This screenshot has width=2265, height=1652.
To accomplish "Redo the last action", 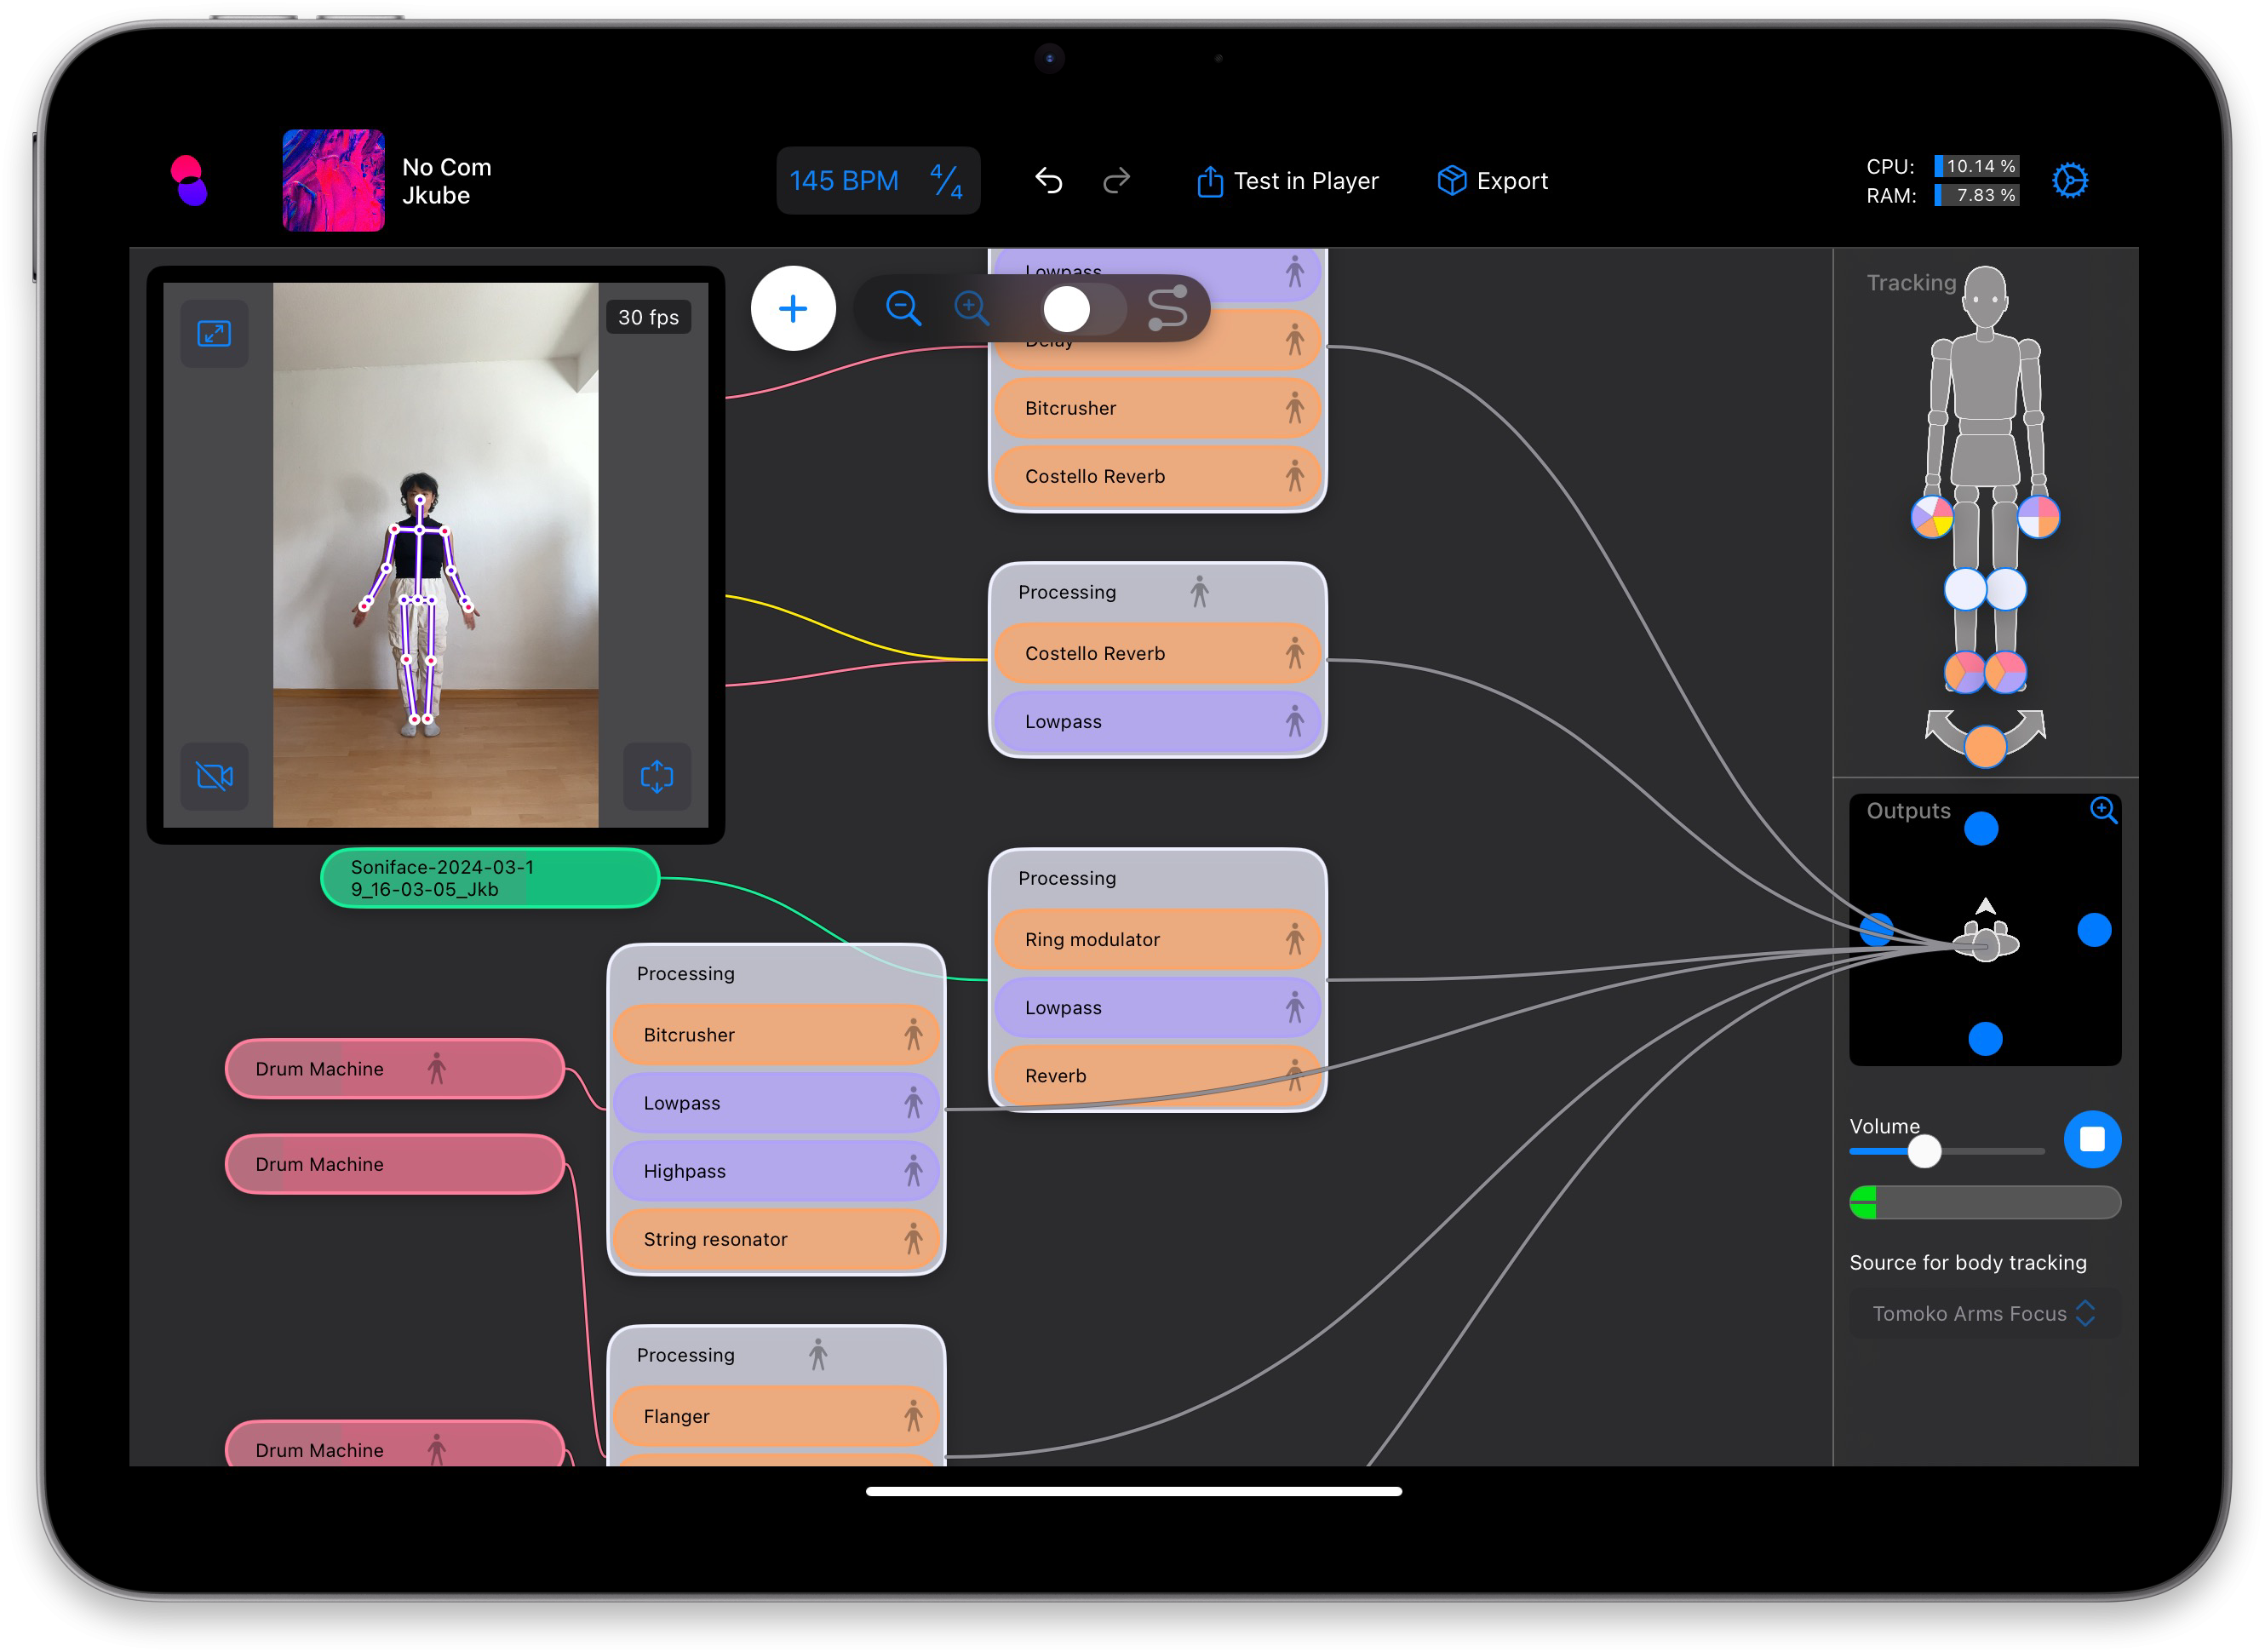I will pos(1116,180).
